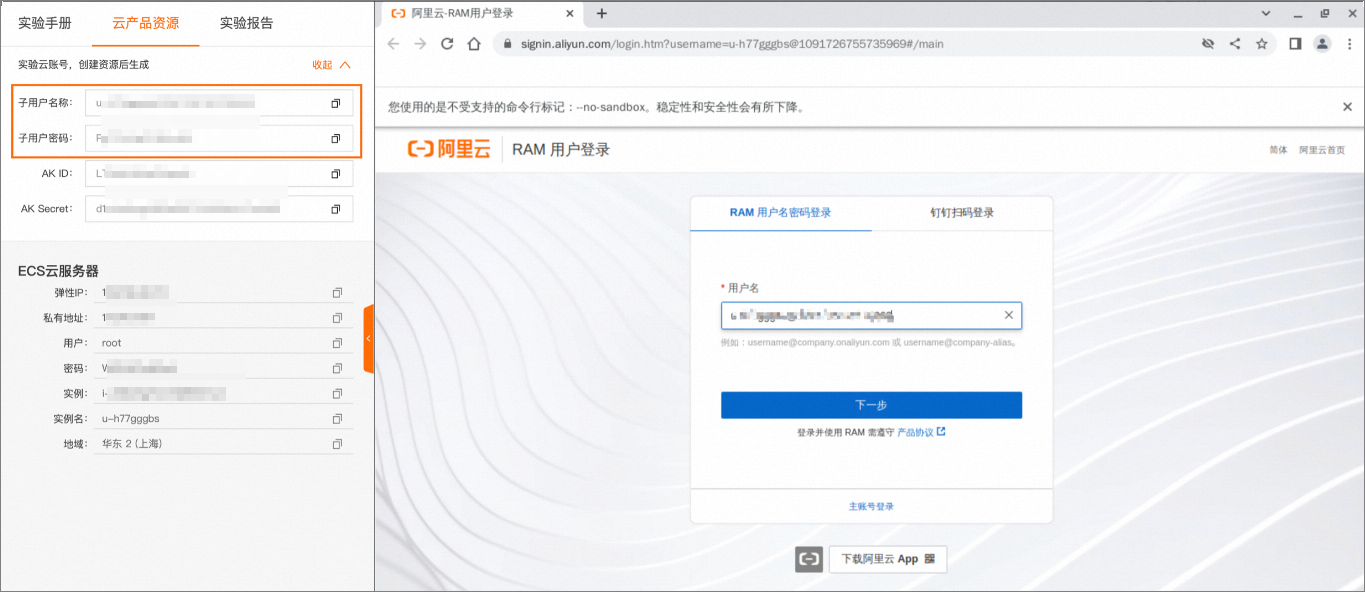
Task: Click the ECS云服务器 heading
Action: (58, 271)
